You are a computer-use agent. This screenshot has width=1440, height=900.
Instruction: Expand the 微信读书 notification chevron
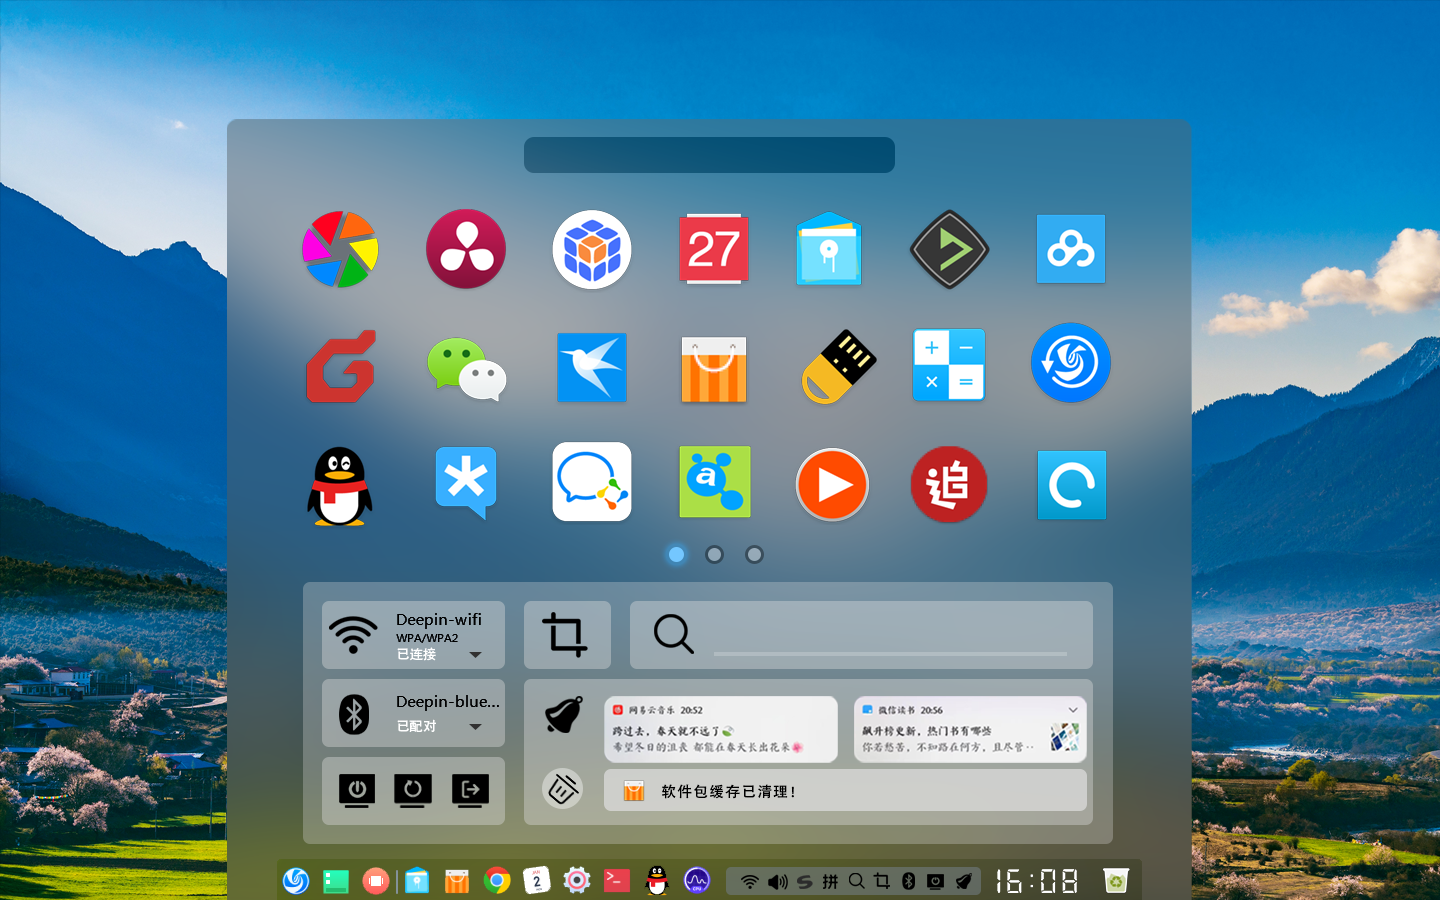point(1074,710)
